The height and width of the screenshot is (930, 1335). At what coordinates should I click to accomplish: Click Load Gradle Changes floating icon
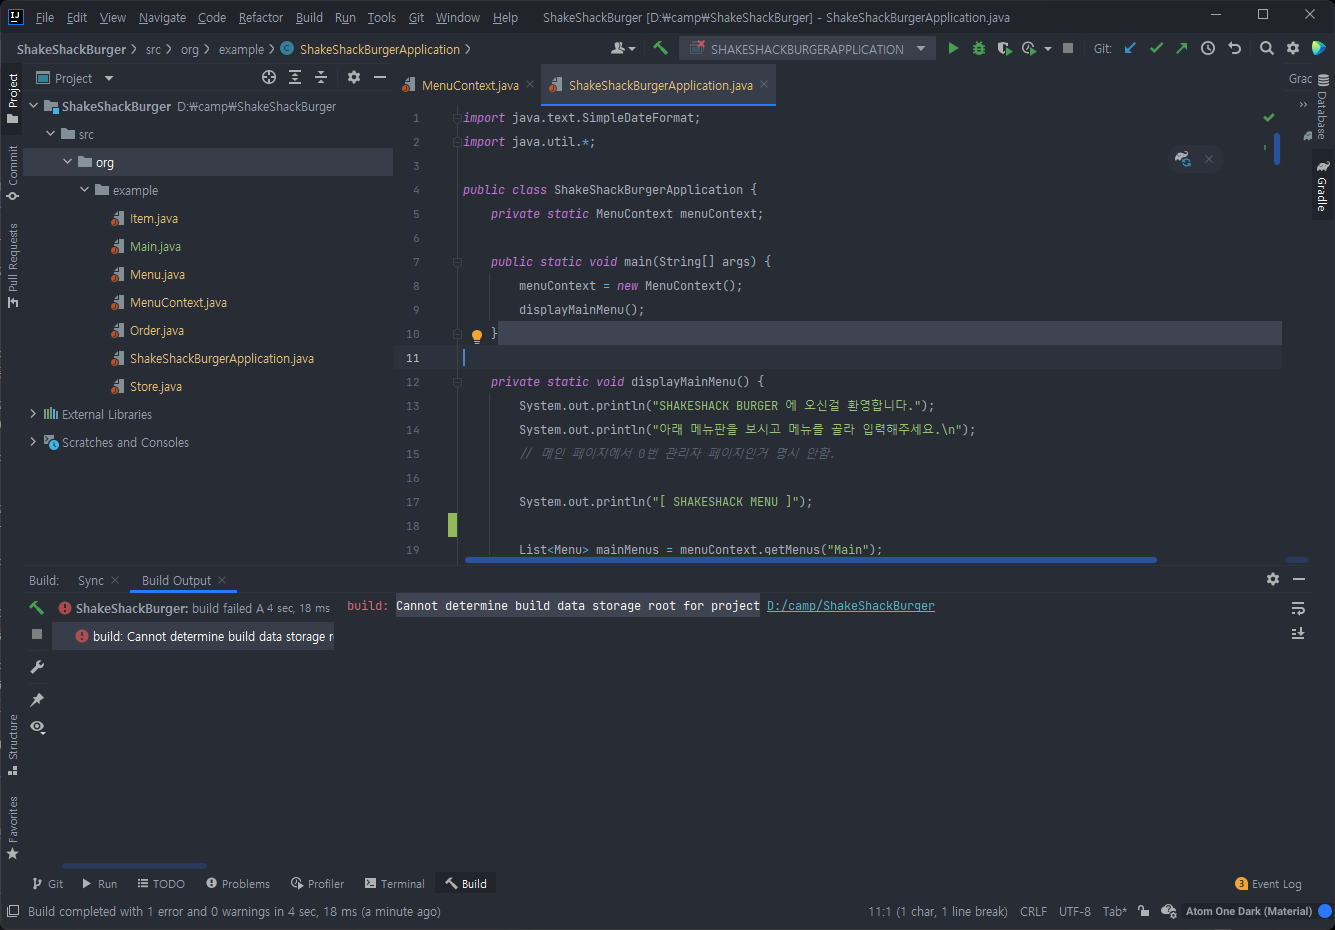point(1183,158)
